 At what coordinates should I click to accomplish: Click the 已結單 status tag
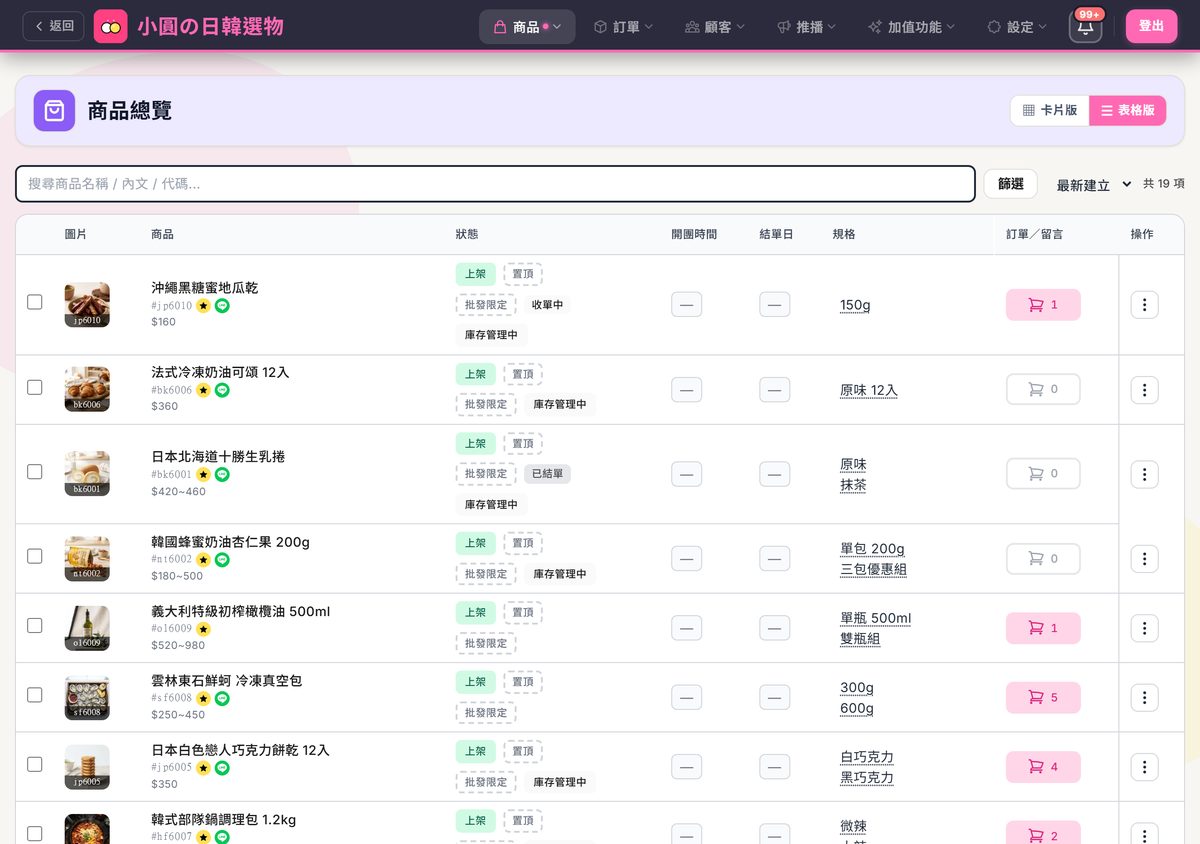(x=547, y=474)
